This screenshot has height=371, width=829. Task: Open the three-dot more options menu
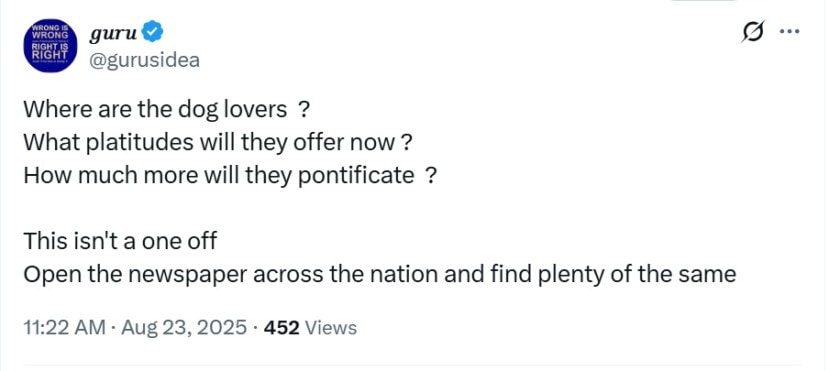point(791,31)
